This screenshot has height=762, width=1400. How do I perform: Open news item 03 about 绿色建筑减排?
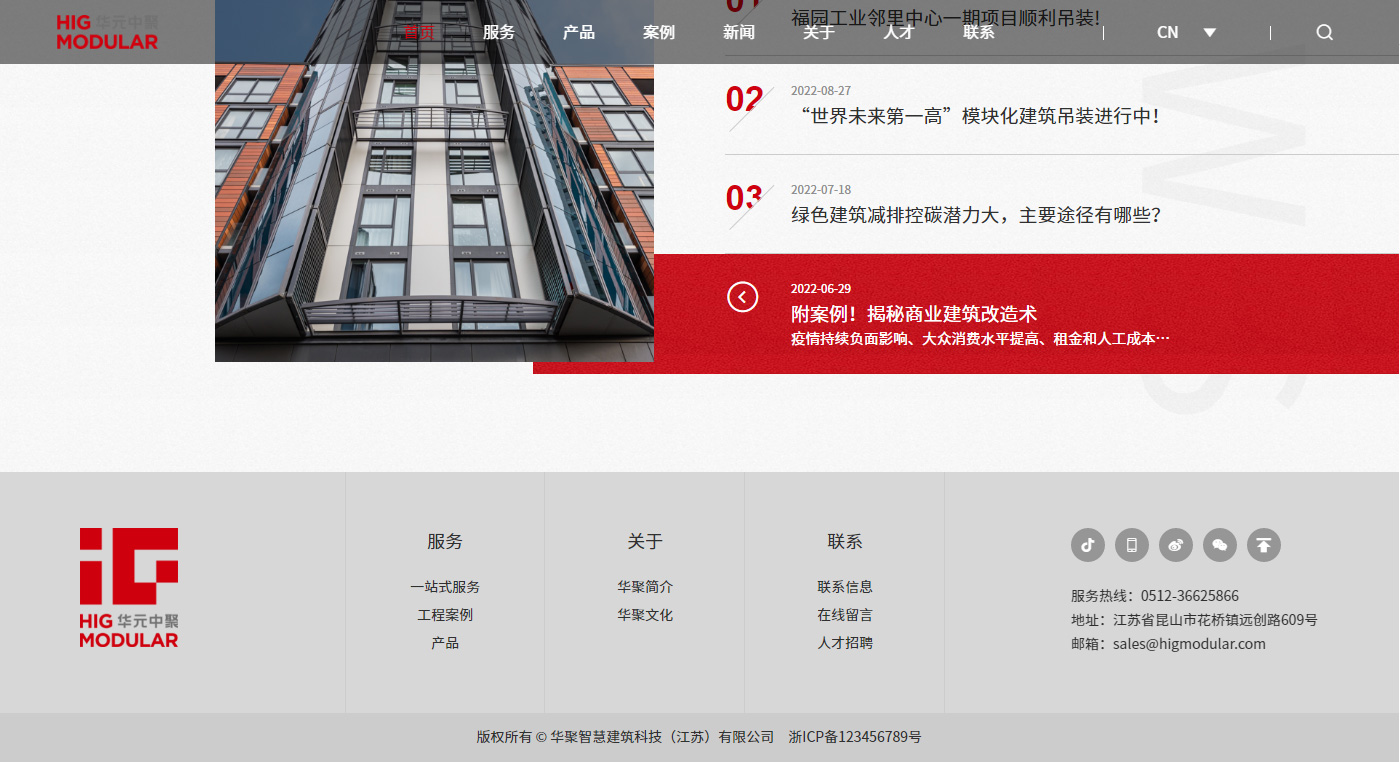(976, 215)
